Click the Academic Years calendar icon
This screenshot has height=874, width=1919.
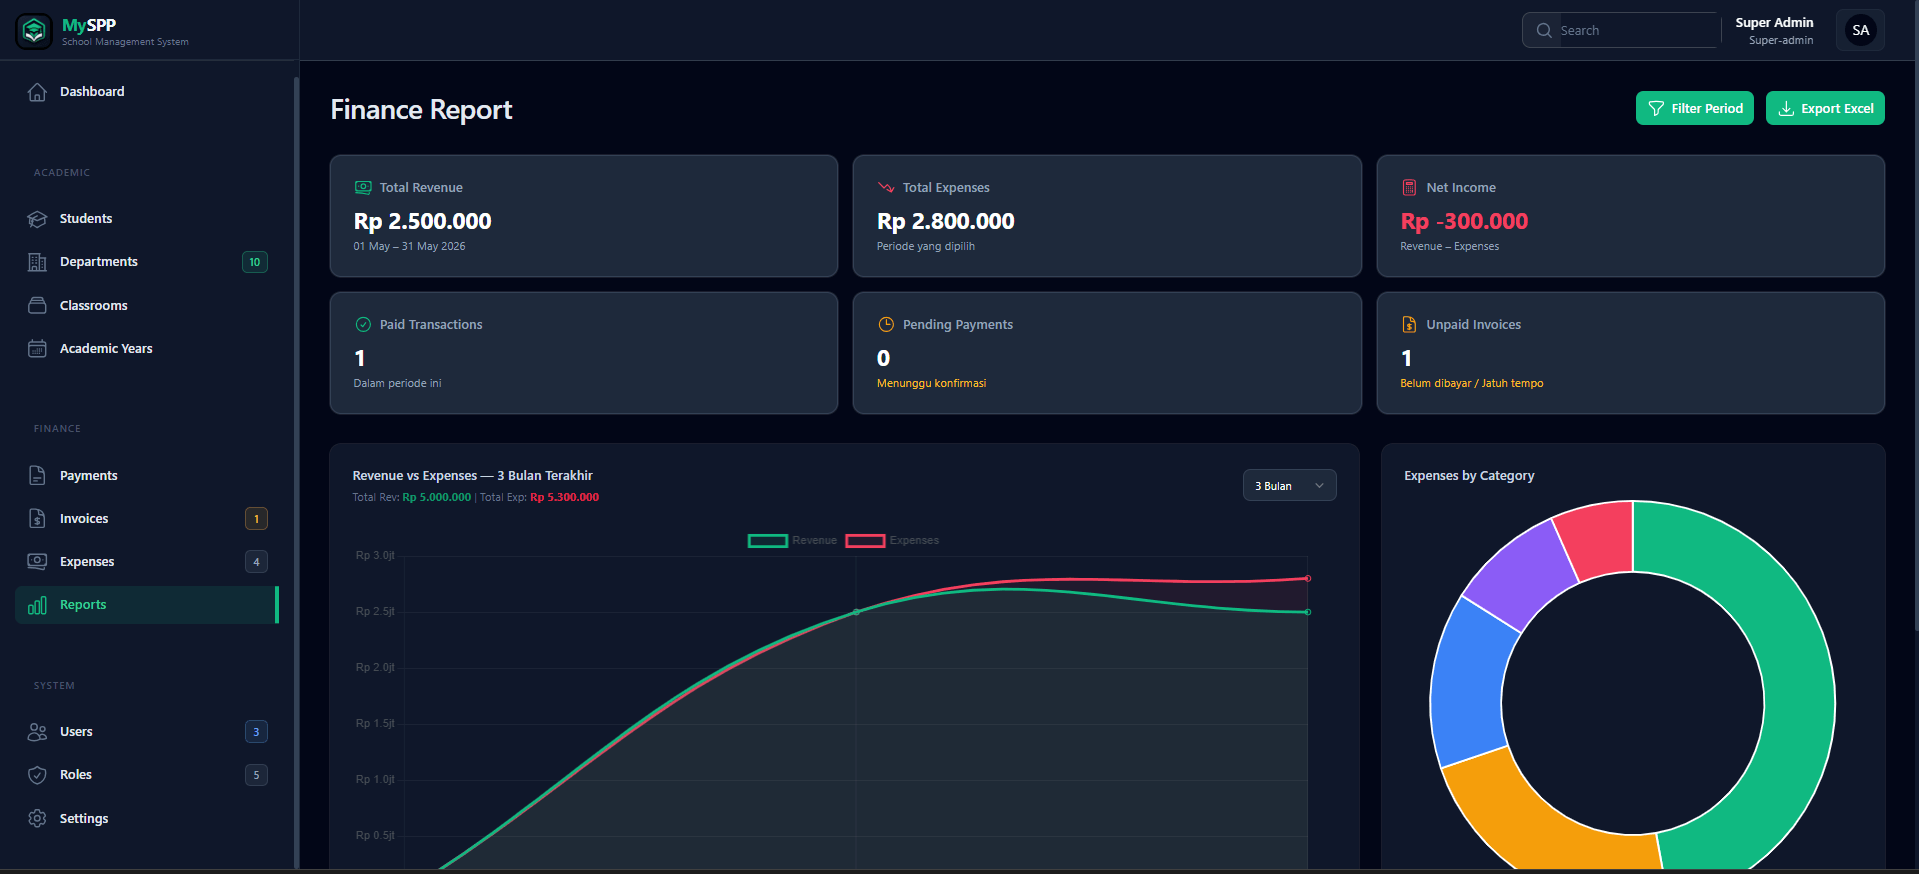pyautogui.click(x=37, y=348)
